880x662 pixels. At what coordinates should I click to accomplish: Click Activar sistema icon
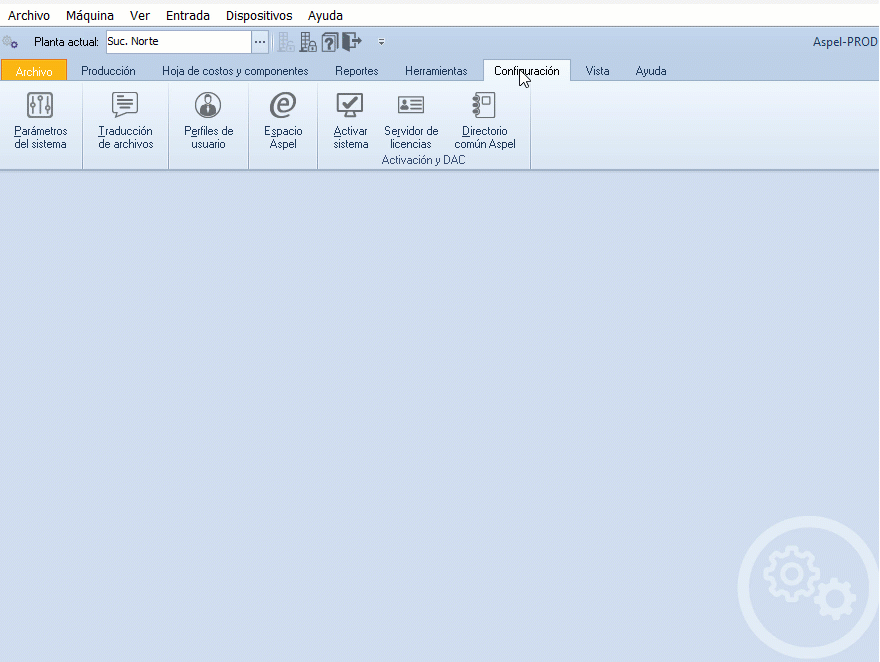click(350, 120)
